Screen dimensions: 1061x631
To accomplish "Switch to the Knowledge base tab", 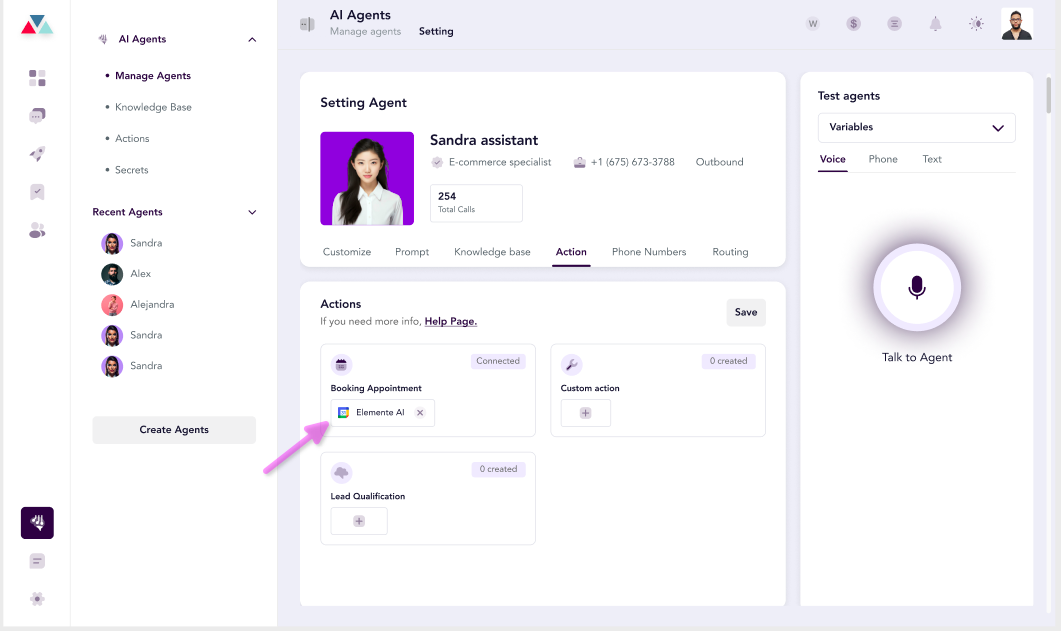I will pos(492,252).
